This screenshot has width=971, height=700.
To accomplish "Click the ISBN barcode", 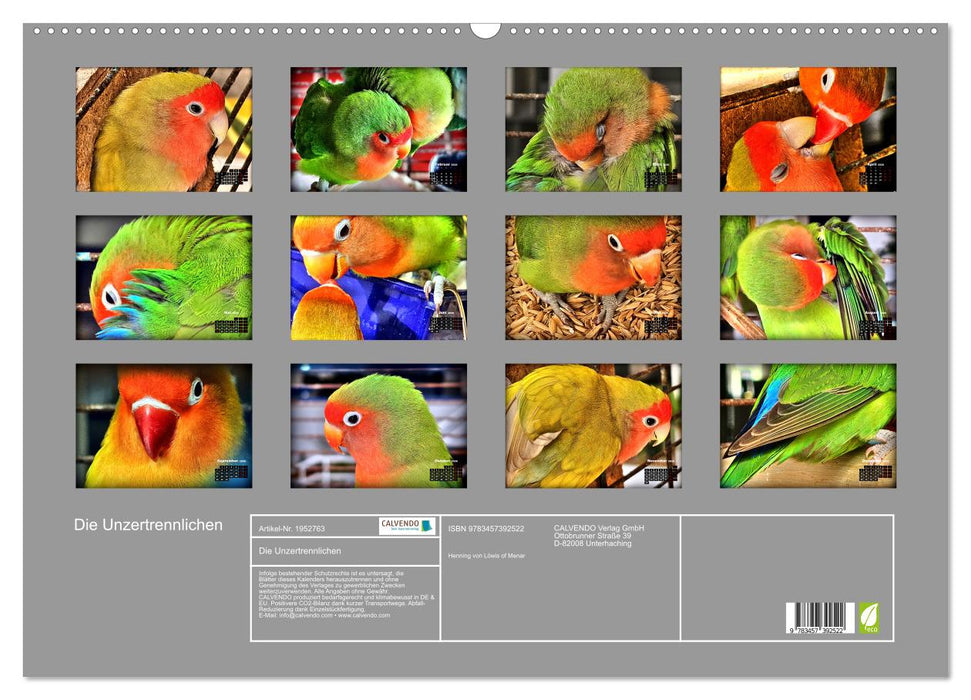I will (x=820, y=617).
